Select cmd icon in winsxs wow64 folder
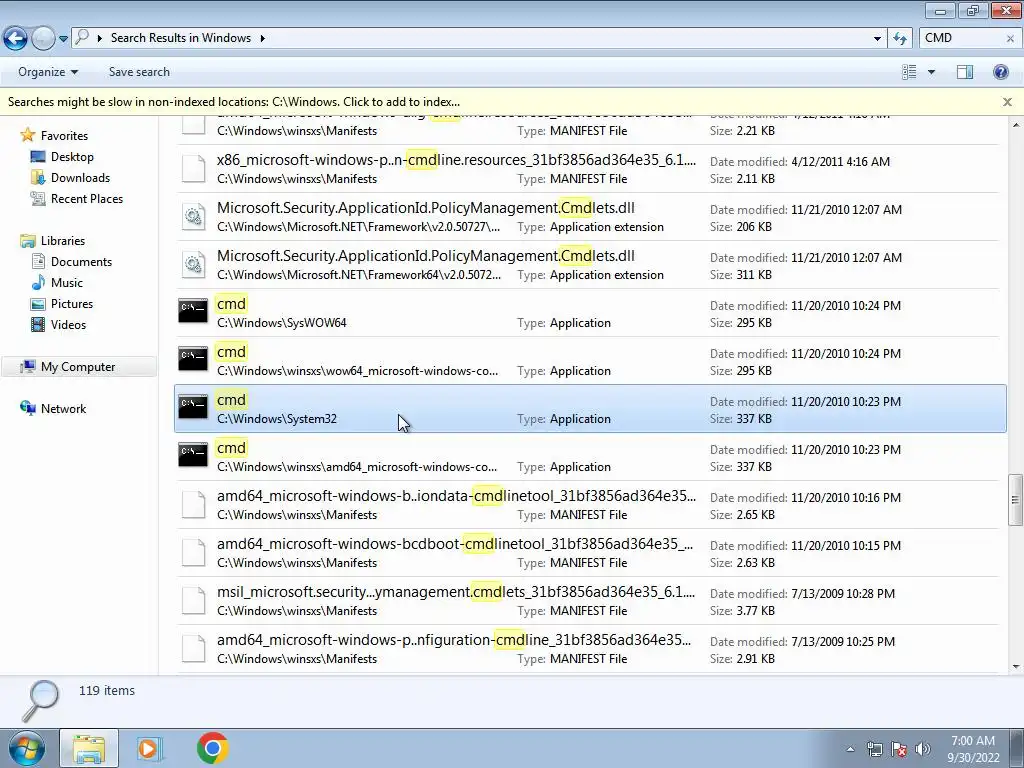Viewport: 1024px width, 768px height. [193, 359]
